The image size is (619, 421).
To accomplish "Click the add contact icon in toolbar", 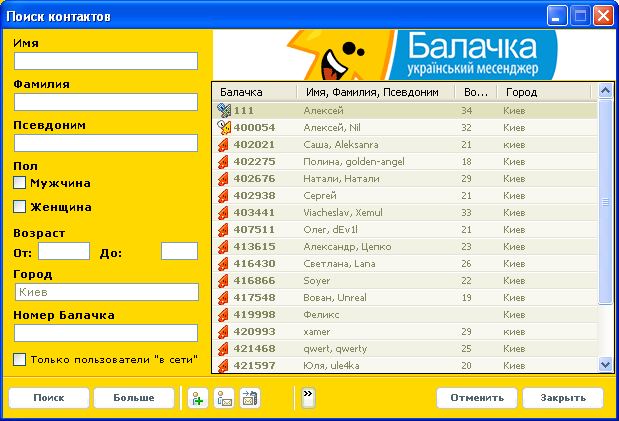I will [197, 398].
